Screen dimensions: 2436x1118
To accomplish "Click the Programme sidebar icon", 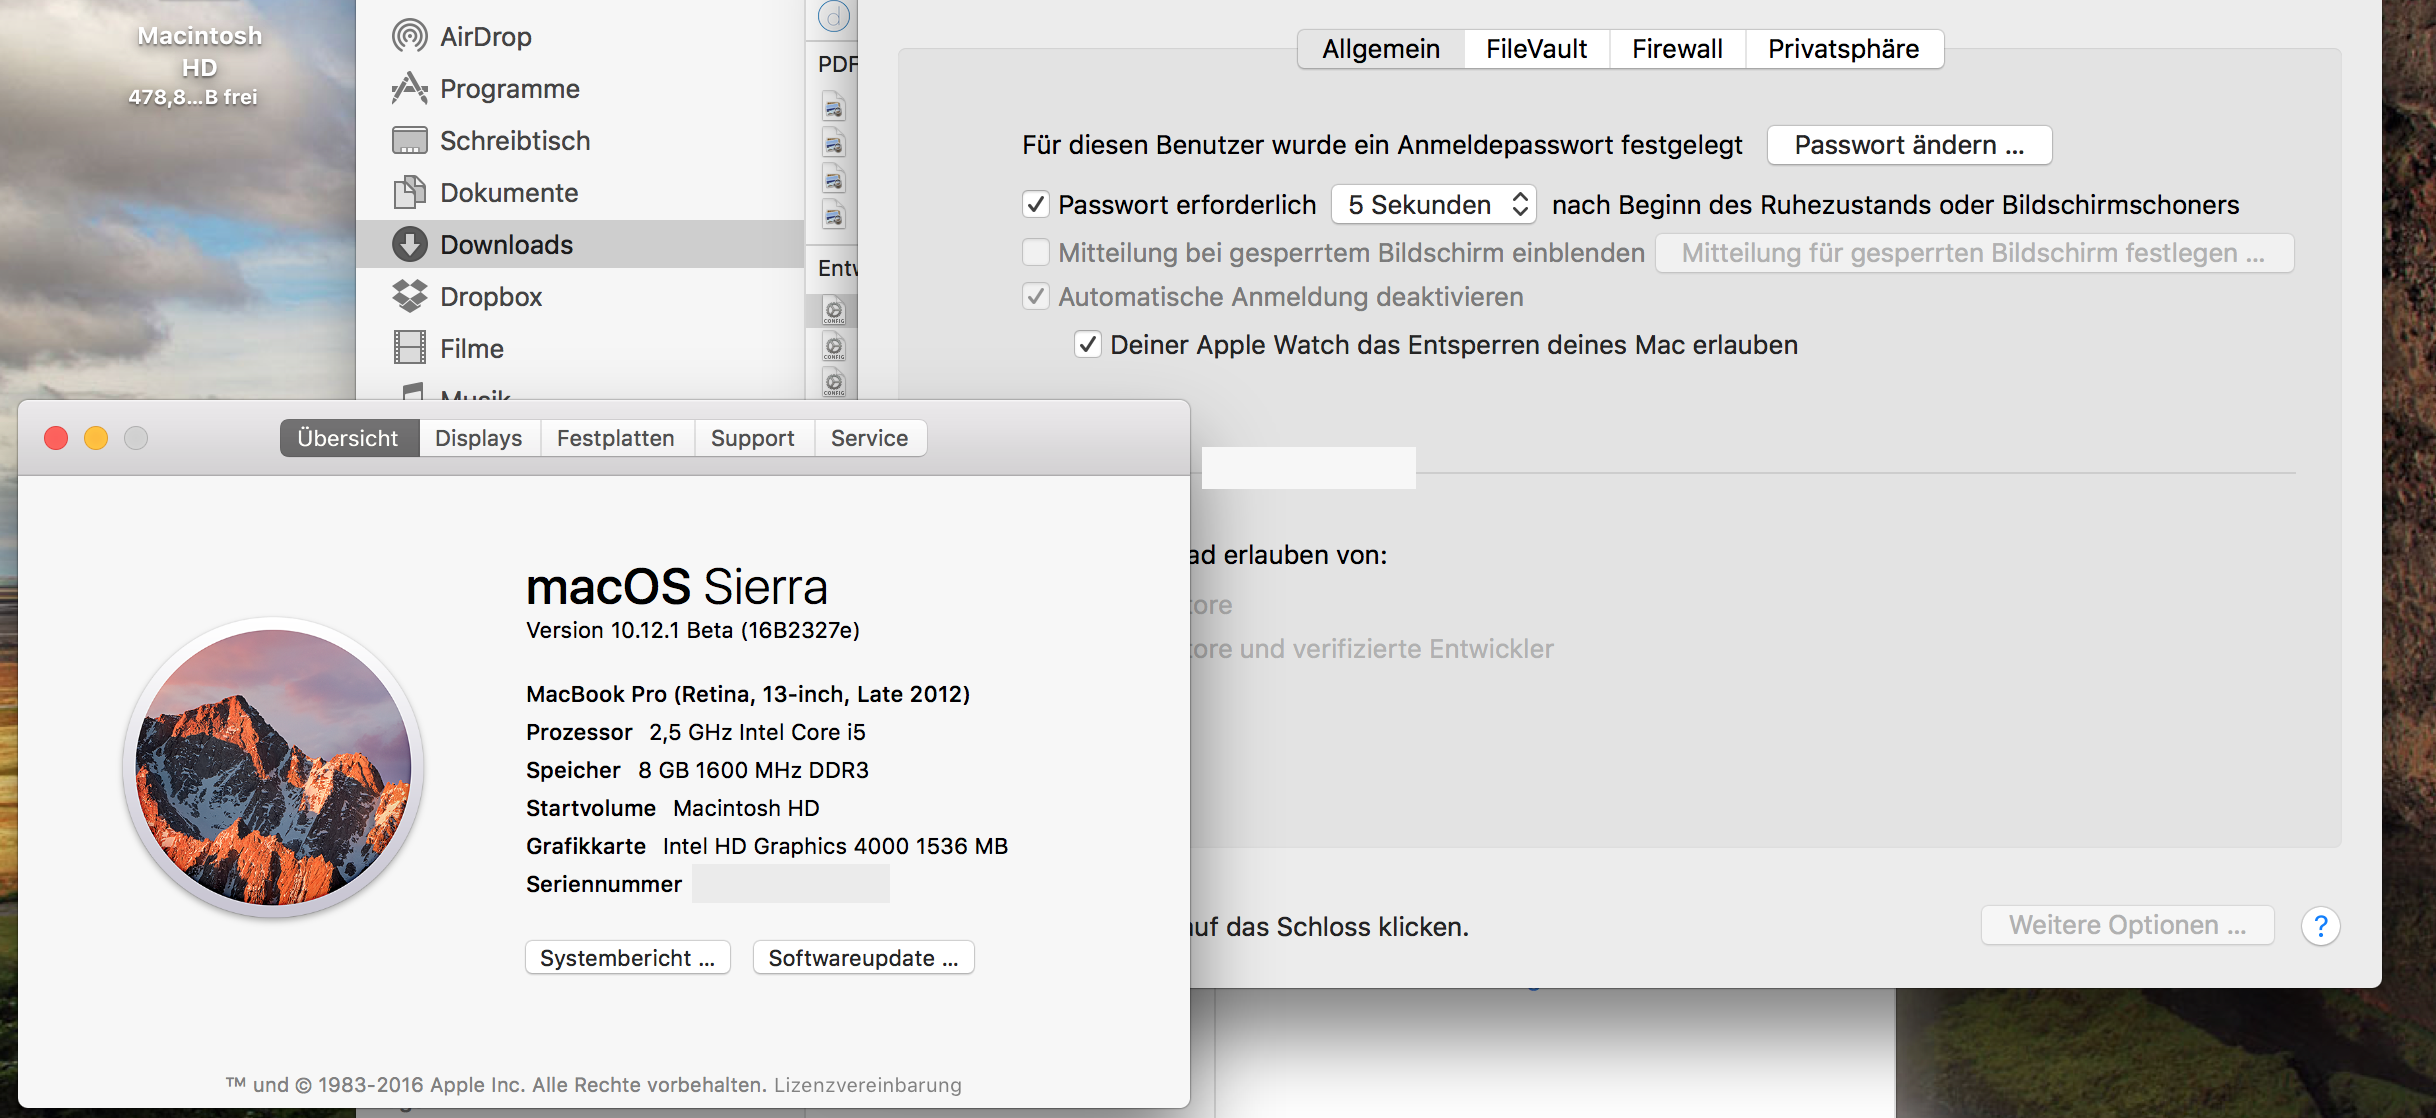I will click(409, 89).
